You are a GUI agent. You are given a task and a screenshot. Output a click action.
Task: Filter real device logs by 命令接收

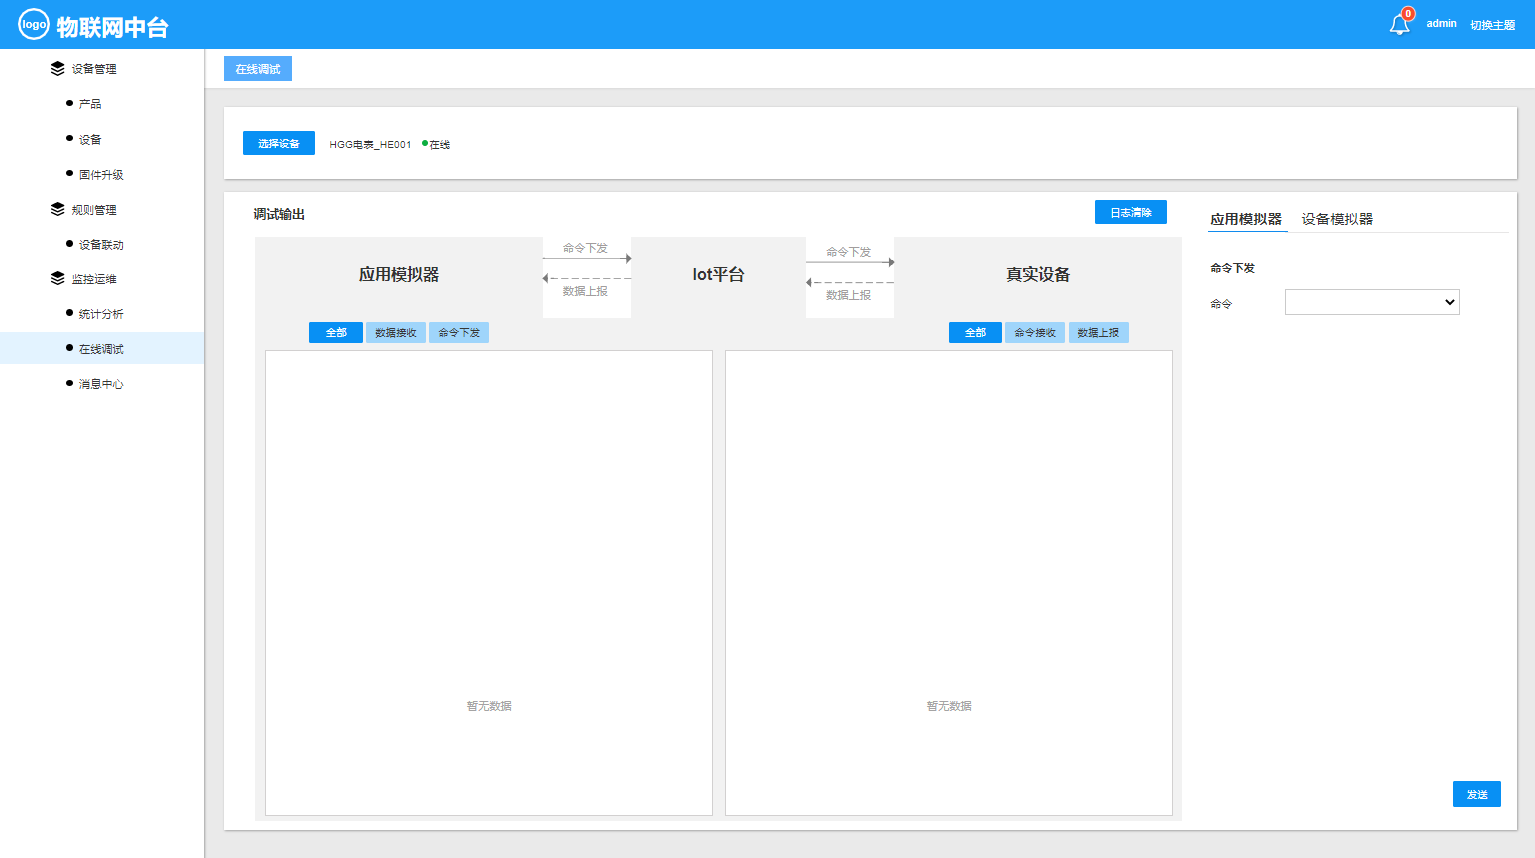tap(1035, 333)
